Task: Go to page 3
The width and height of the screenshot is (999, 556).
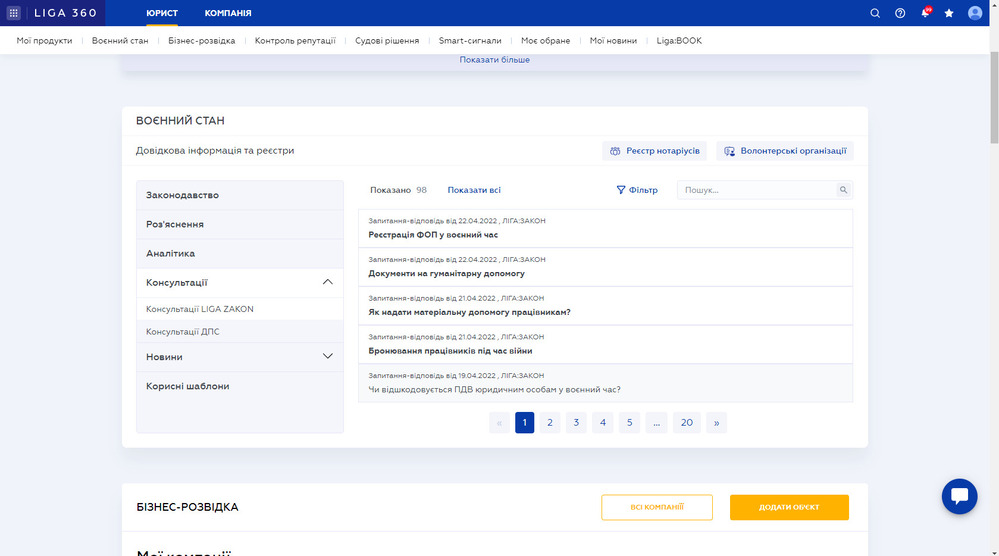Action: coord(576,423)
